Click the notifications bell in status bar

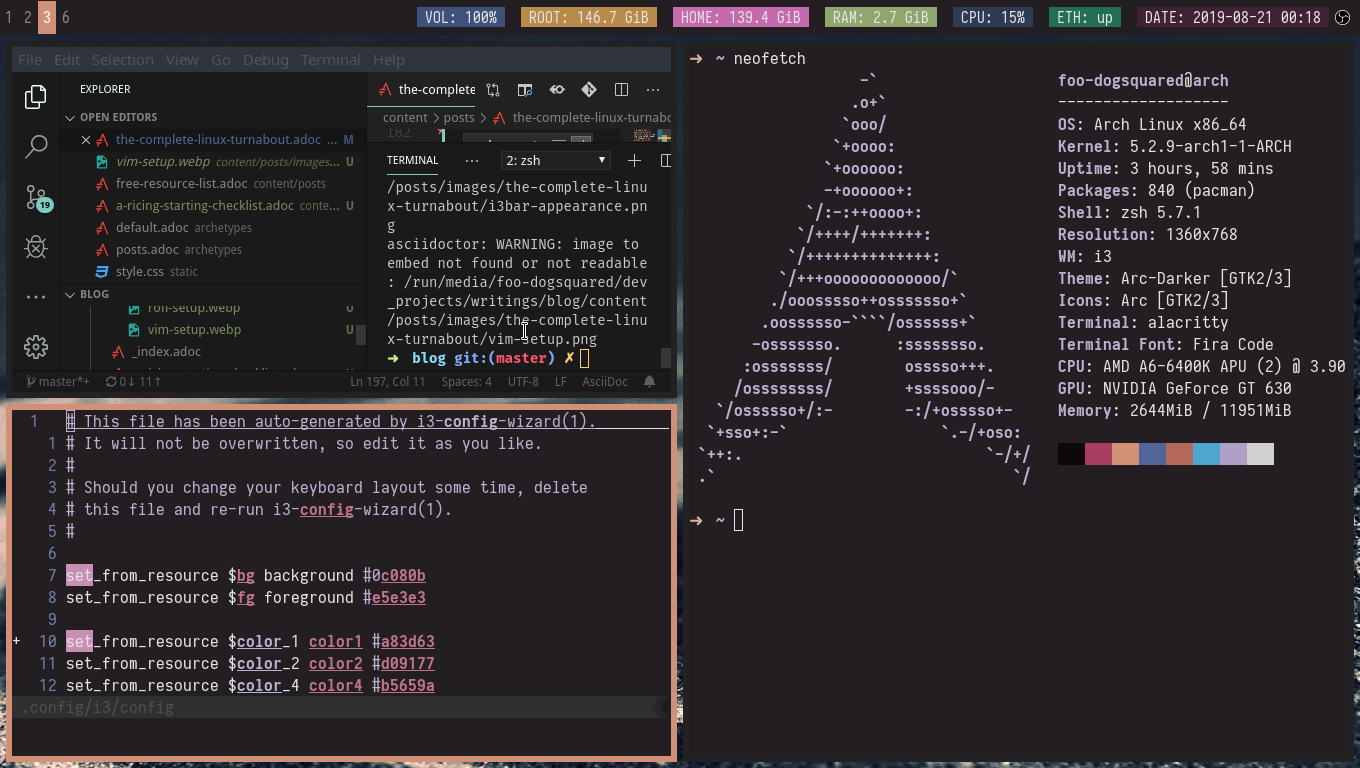point(650,381)
